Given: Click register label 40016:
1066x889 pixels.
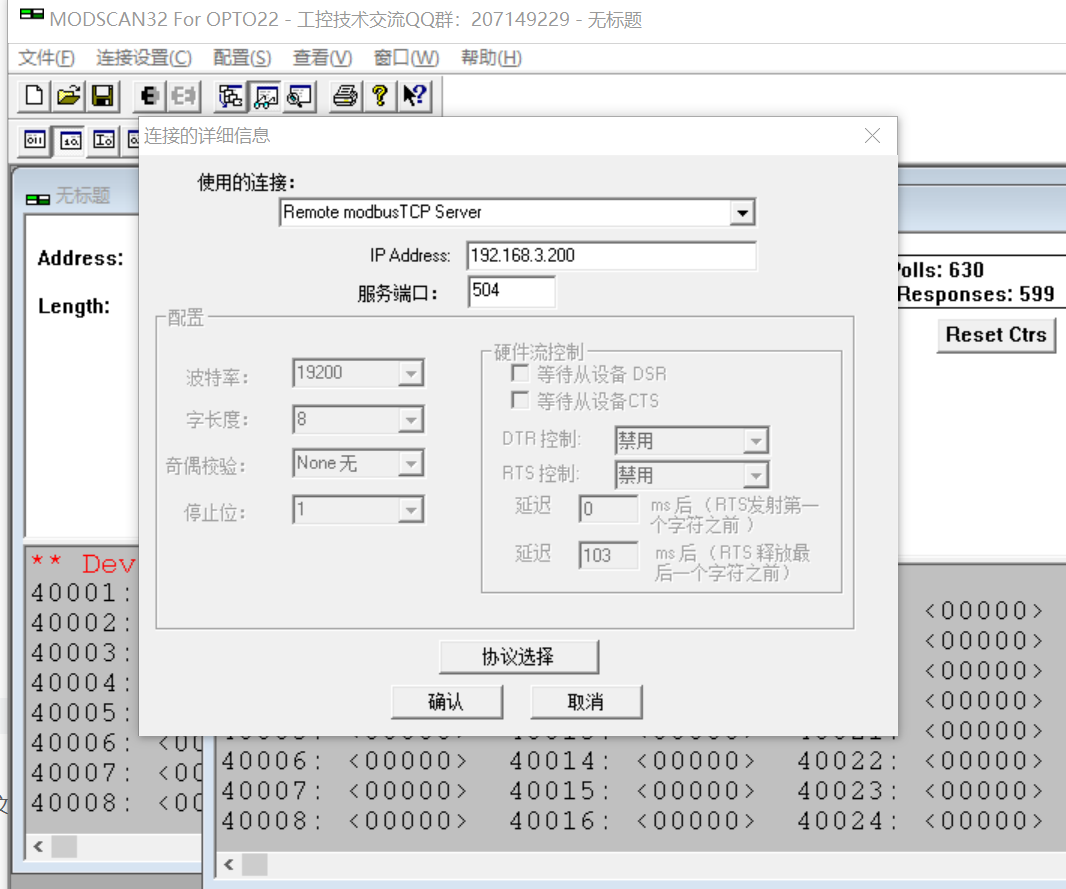Looking at the screenshot, I should click(x=560, y=820).
